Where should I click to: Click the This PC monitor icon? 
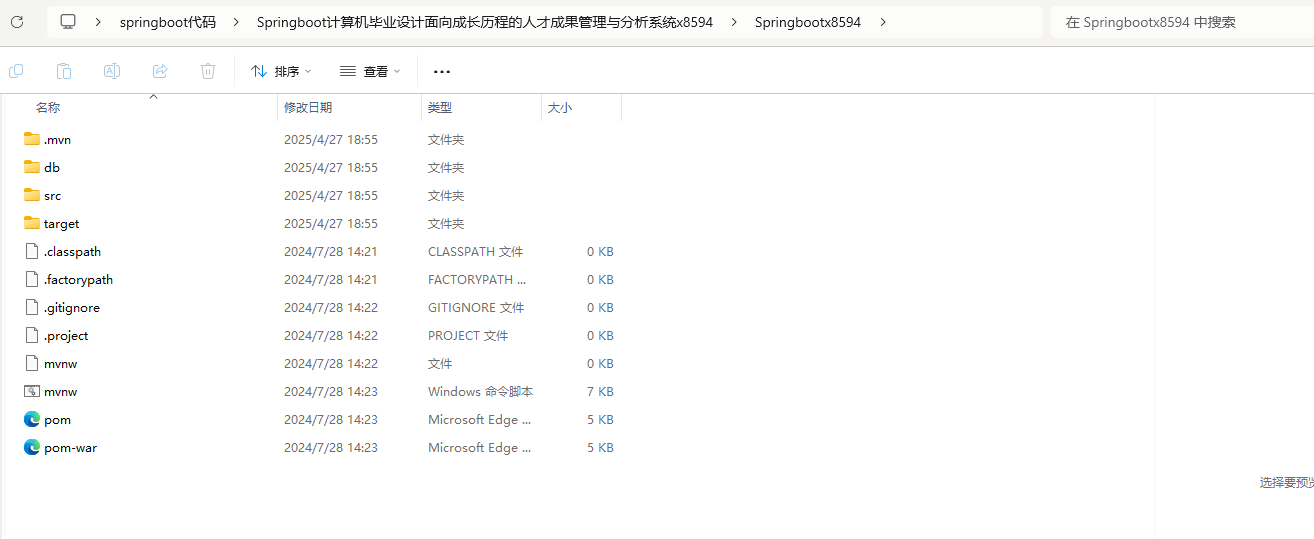click(x=68, y=22)
